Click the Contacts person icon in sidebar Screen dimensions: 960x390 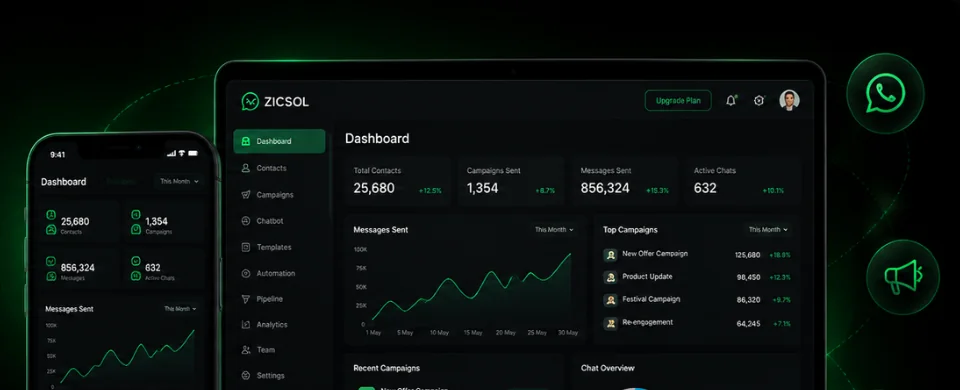tap(246, 168)
